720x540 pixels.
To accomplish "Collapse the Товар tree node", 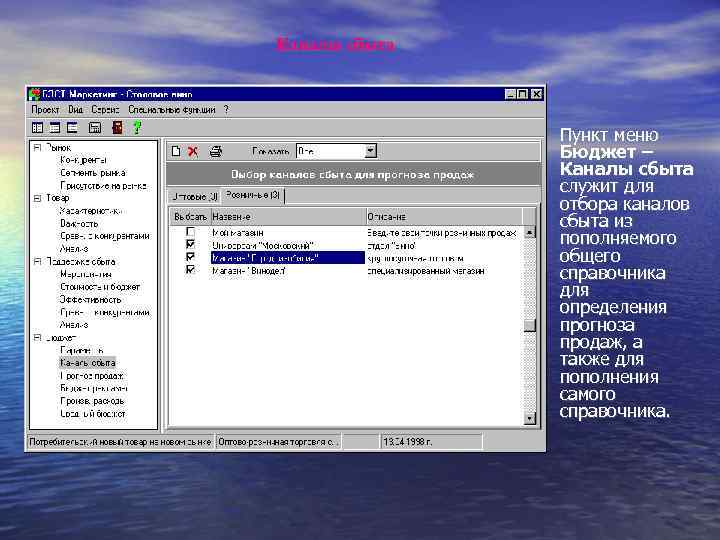I will [x=37, y=198].
